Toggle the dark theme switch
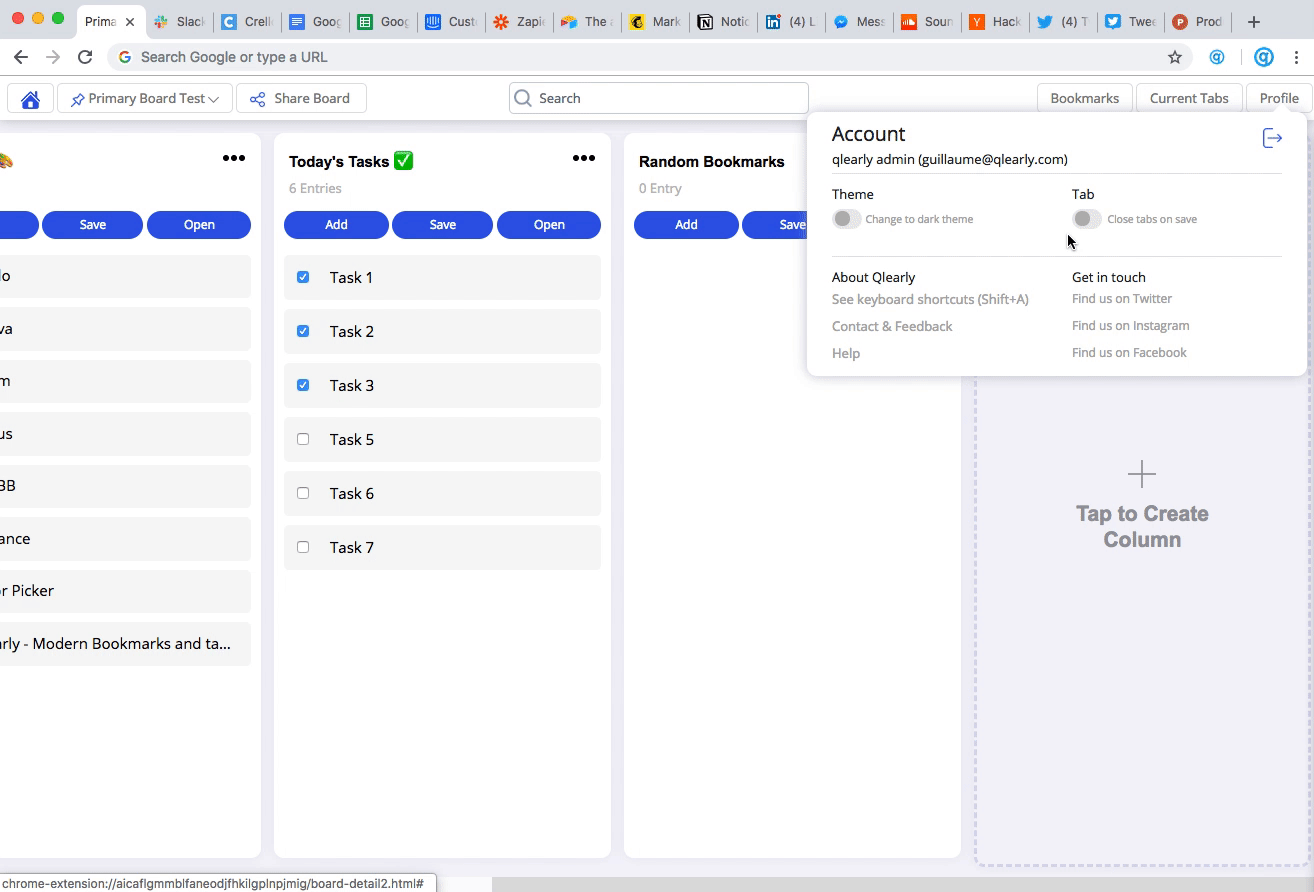This screenshot has width=1314, height=892. click(846, 219)
